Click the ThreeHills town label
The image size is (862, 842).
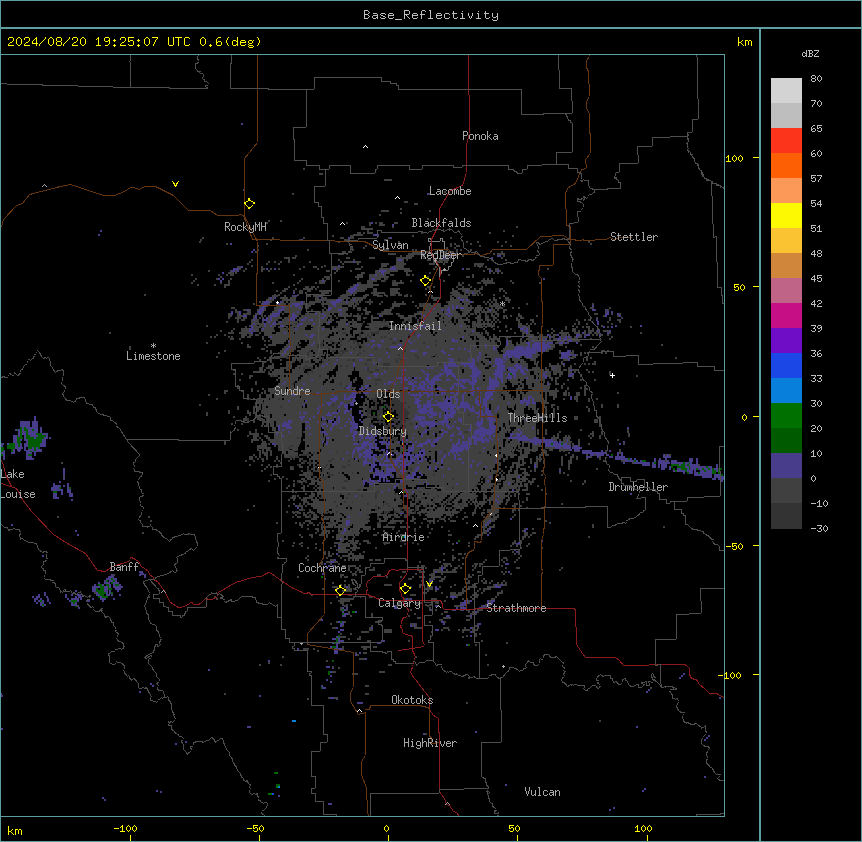coord(537,418)
